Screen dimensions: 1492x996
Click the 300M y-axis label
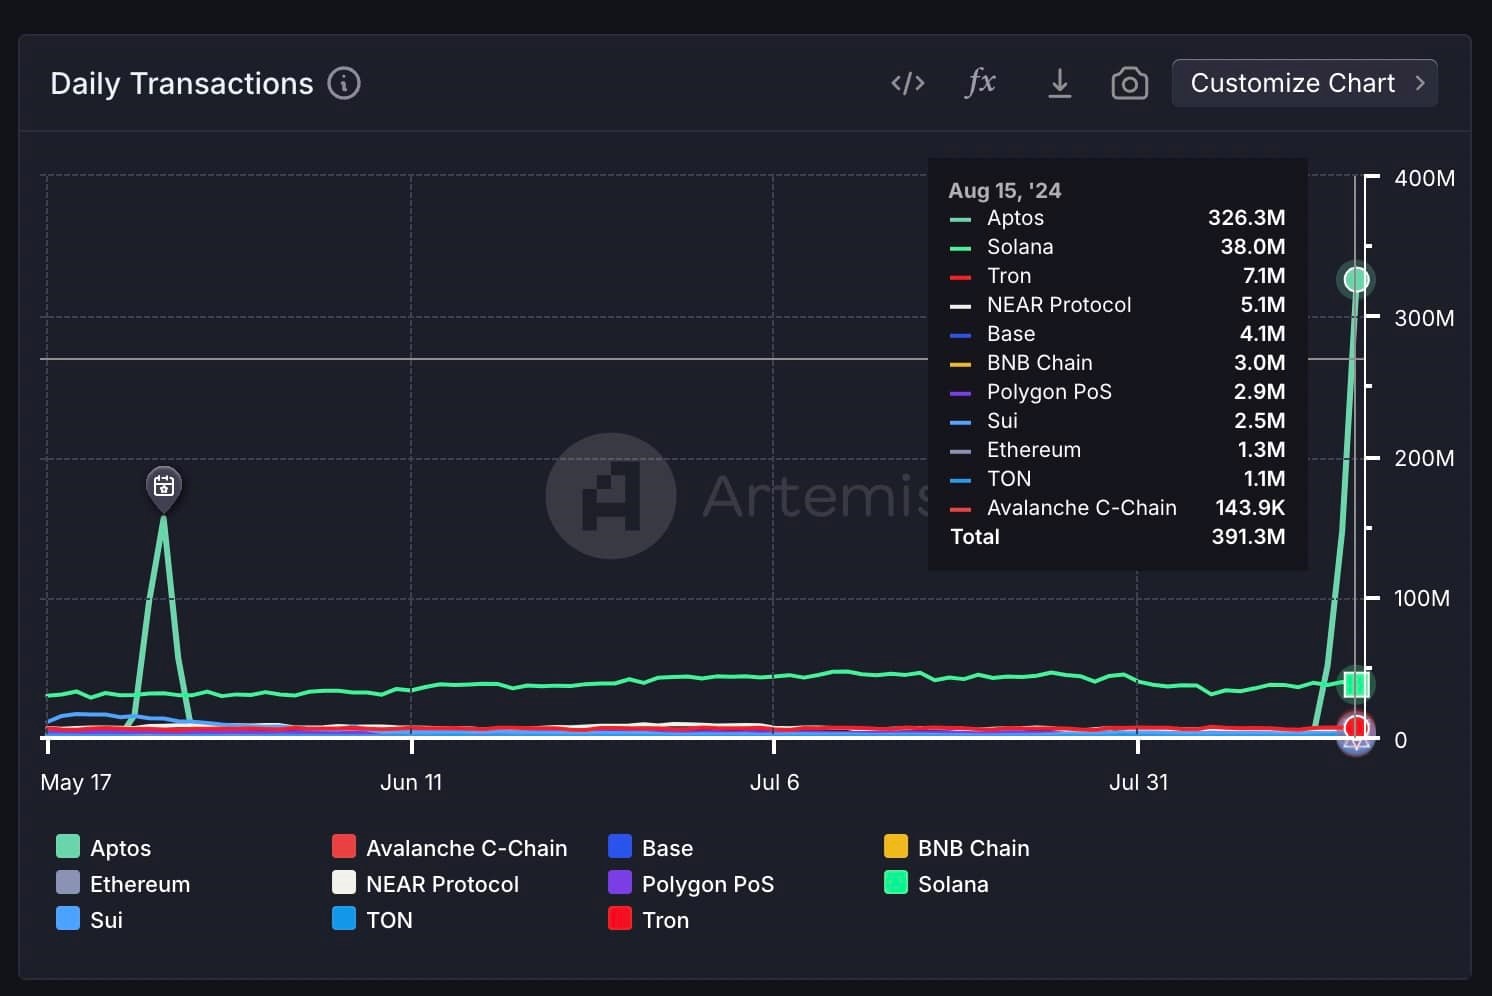(1424, 318)
